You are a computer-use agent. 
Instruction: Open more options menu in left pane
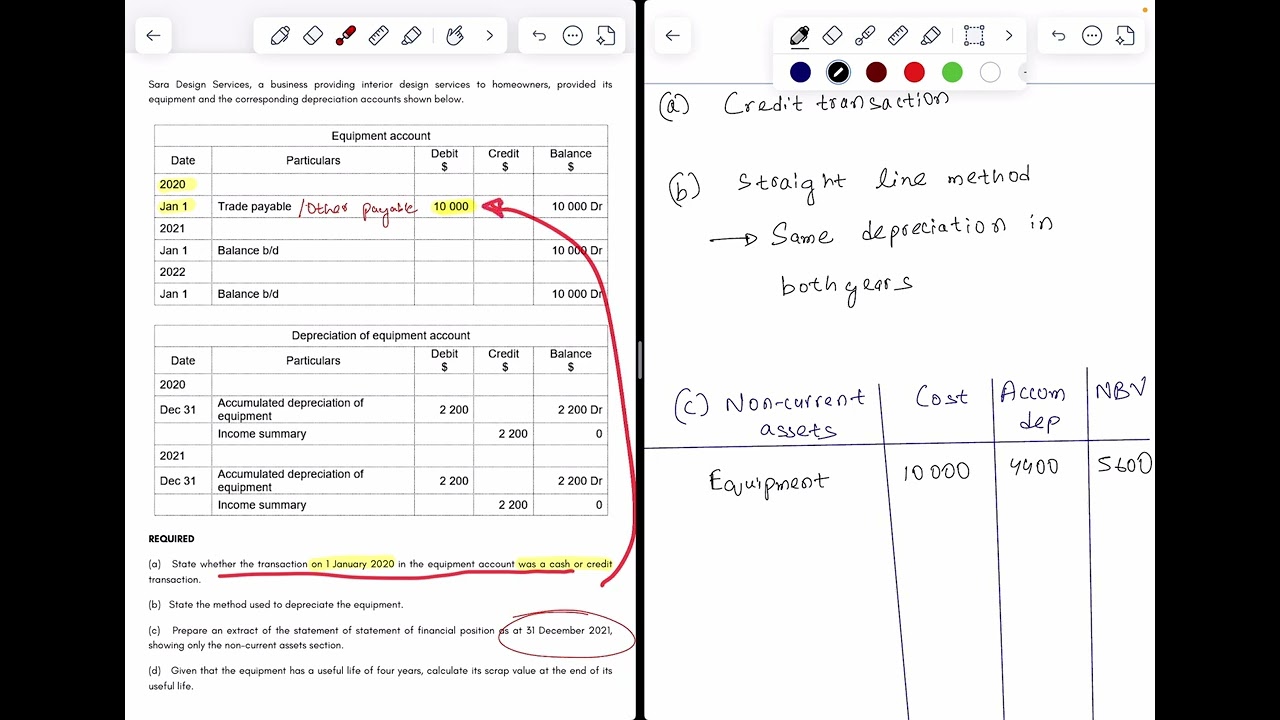(572, 35)
